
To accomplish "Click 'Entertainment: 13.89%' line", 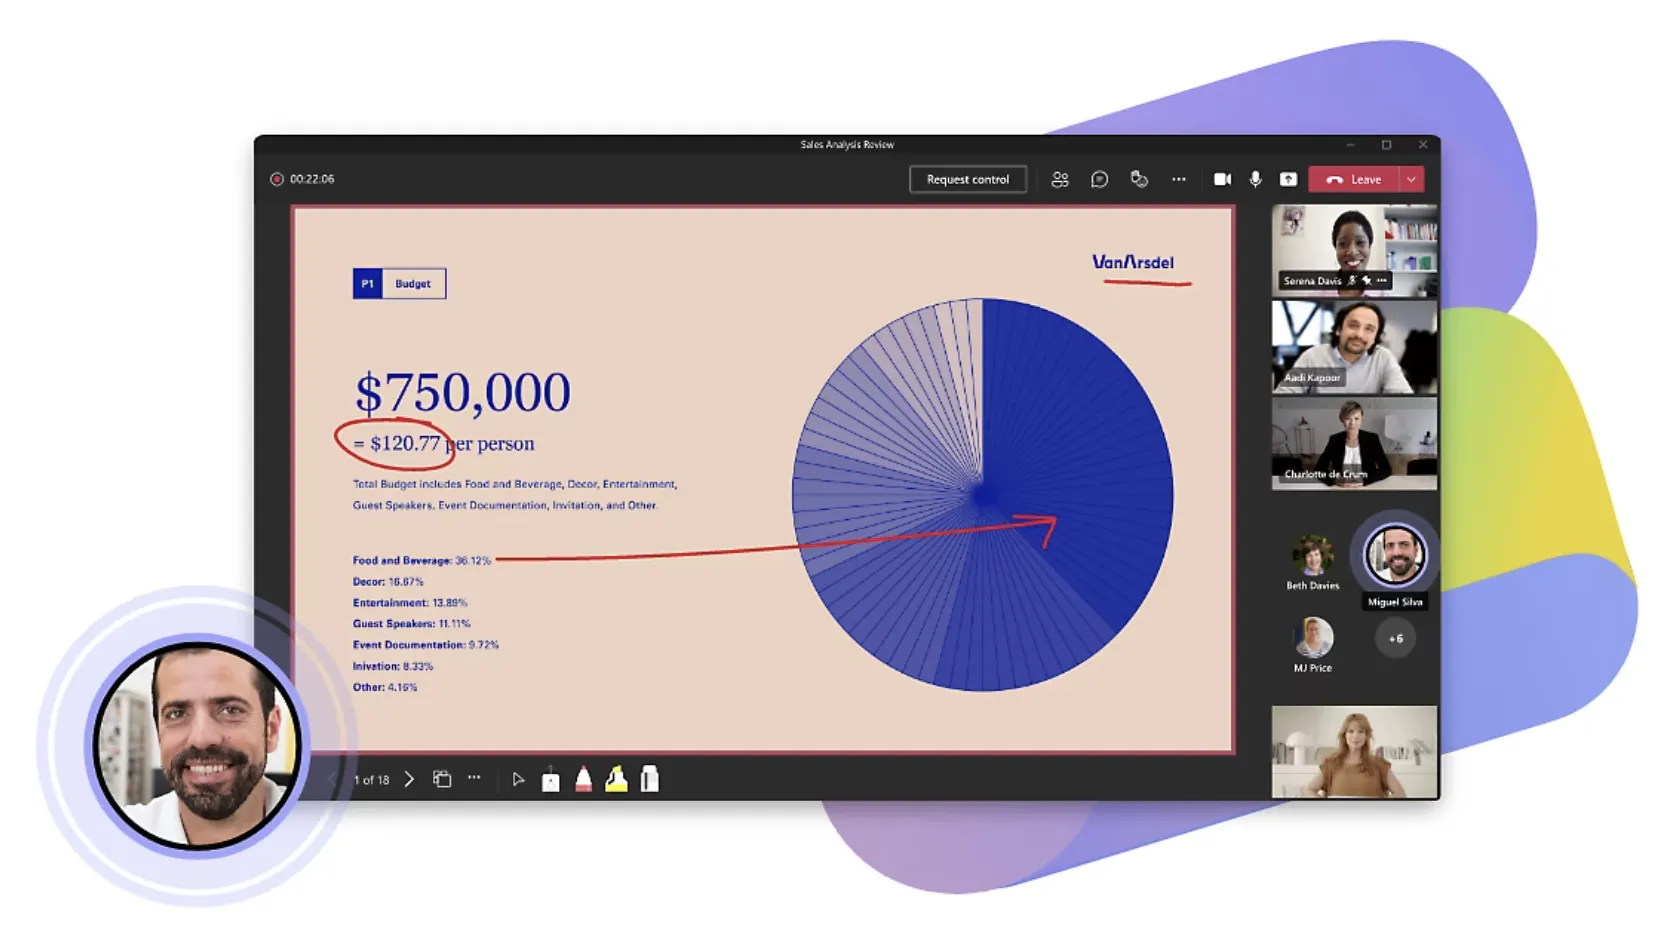I will [410, 603].
